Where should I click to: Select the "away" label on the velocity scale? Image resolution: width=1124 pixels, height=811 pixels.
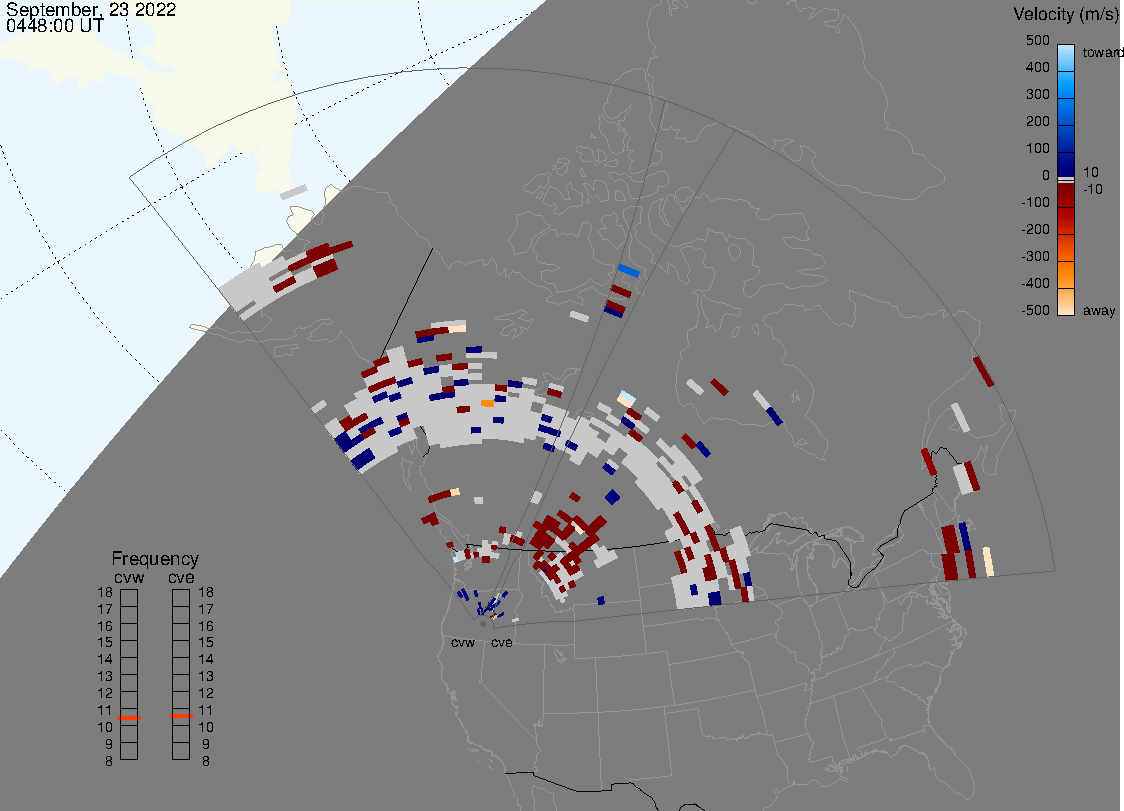(1099, 310)
